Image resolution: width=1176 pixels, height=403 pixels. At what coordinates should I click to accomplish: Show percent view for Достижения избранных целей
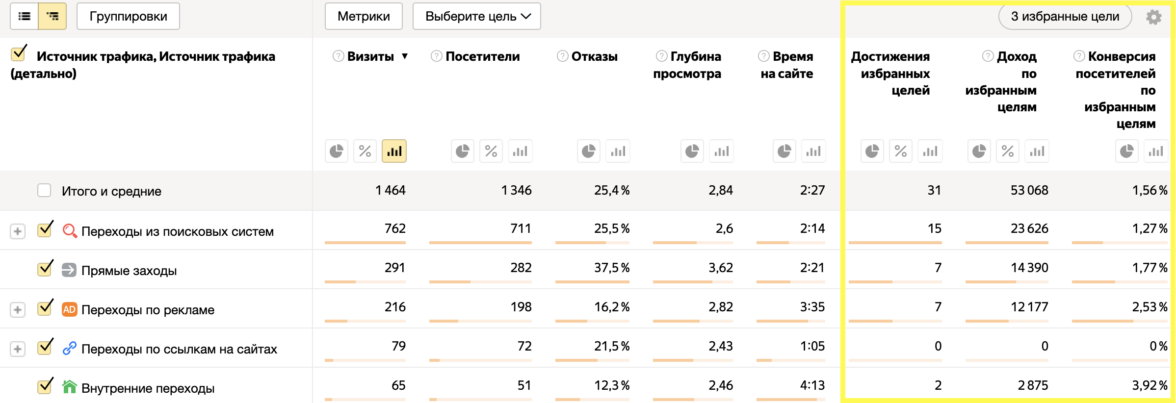point(900,151)
